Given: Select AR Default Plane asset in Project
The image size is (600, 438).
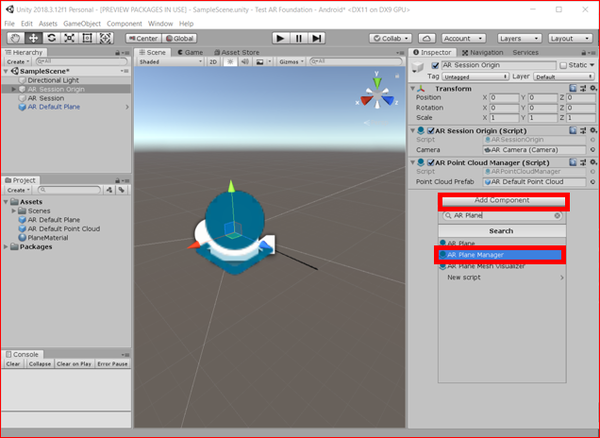Looking at the screenshot, I should (x=54, y=220).
